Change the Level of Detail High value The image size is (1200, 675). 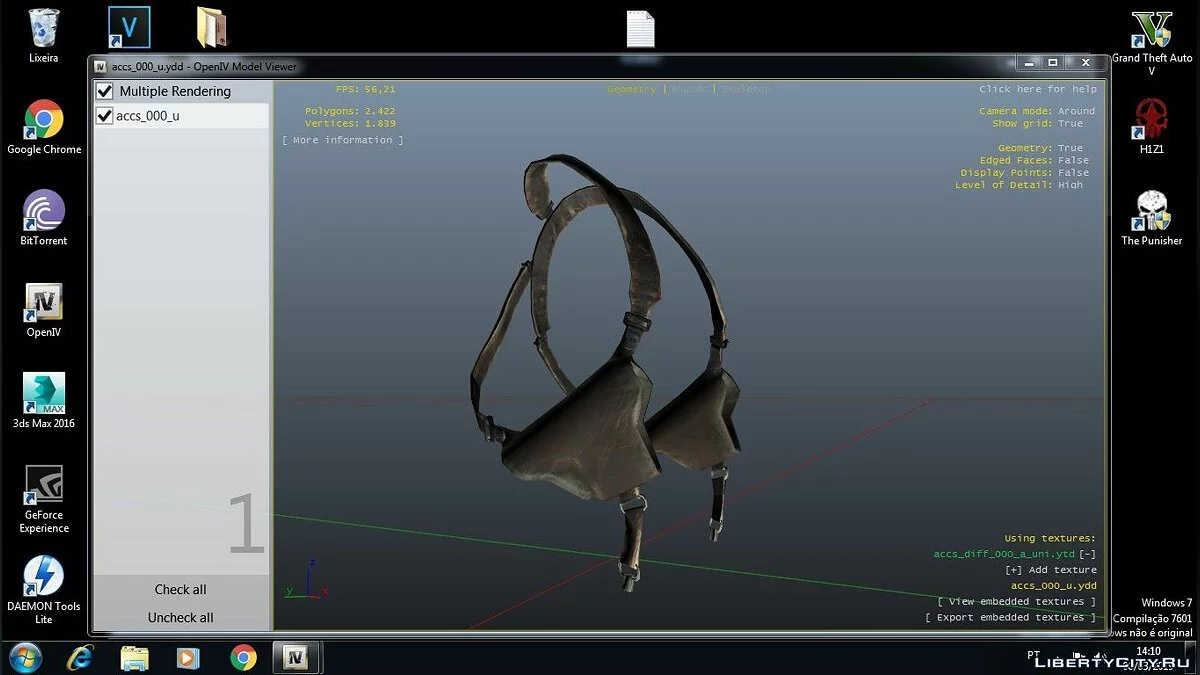click(x=1070, y=185)
